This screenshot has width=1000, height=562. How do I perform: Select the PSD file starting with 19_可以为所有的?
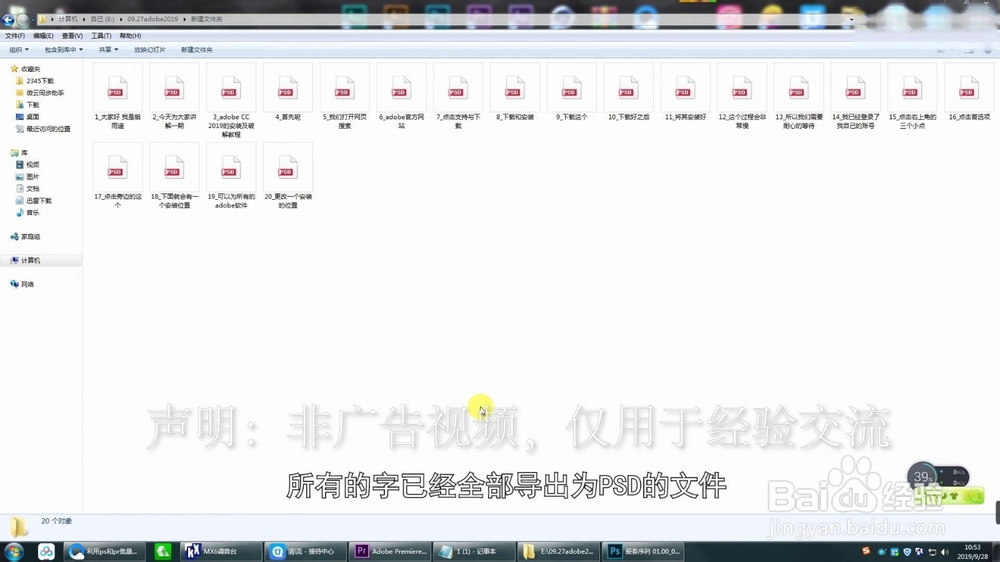pos(231,176)
